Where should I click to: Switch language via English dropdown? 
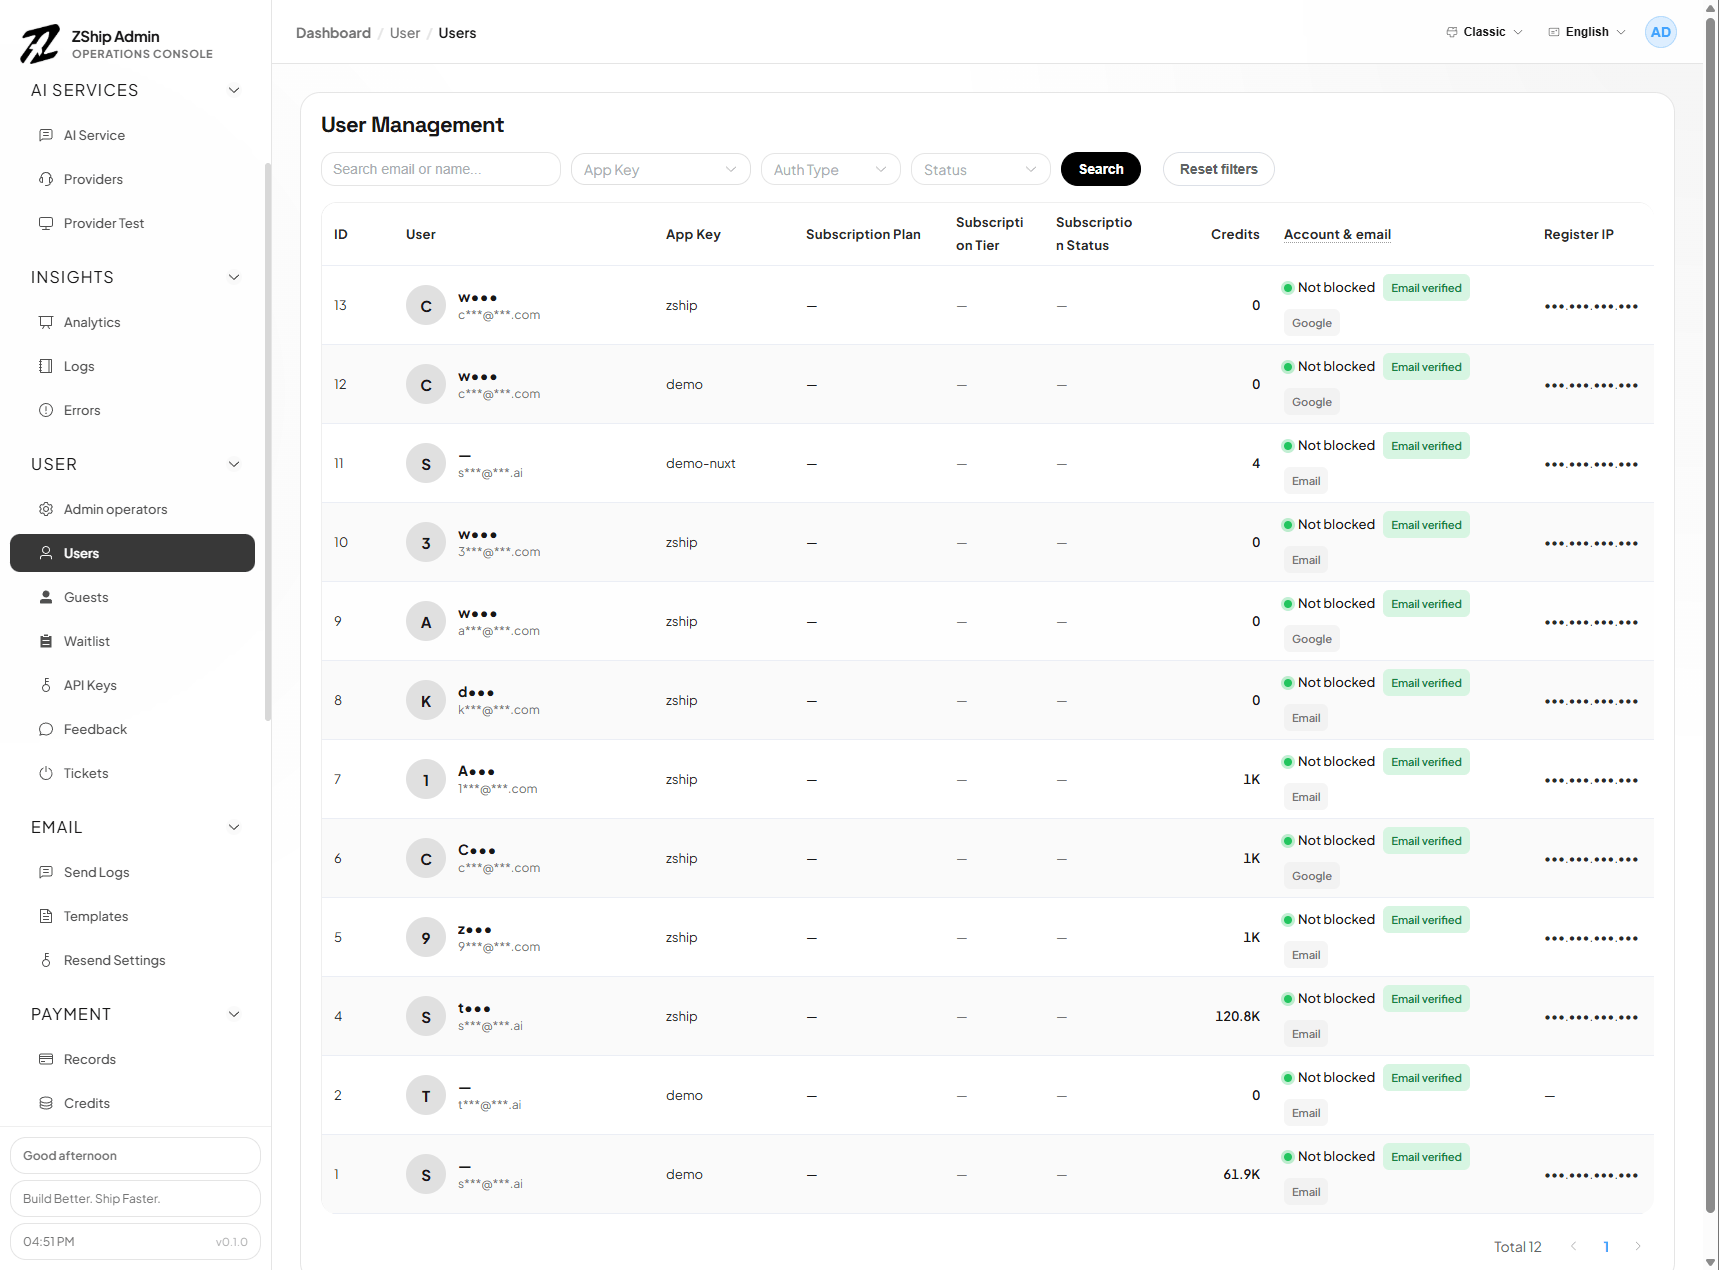pyautogui.click(x=1587, y=32)
